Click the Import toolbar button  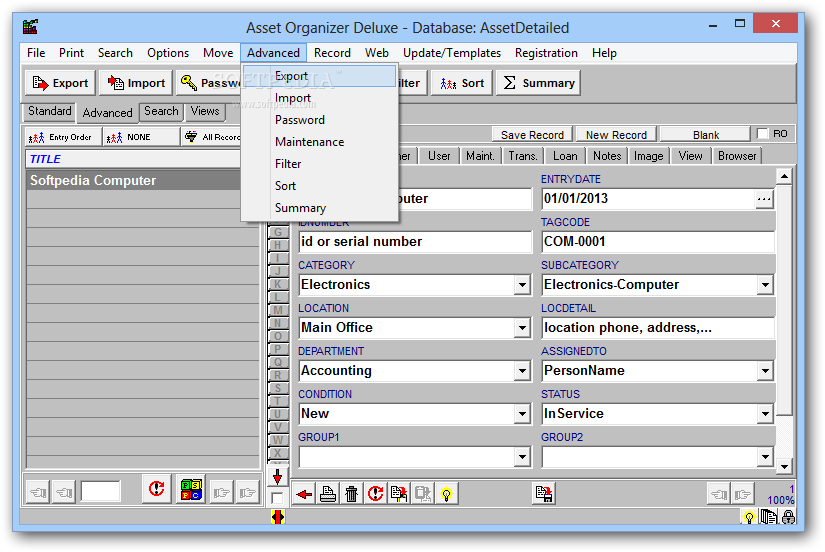click(x=136, y=83)
